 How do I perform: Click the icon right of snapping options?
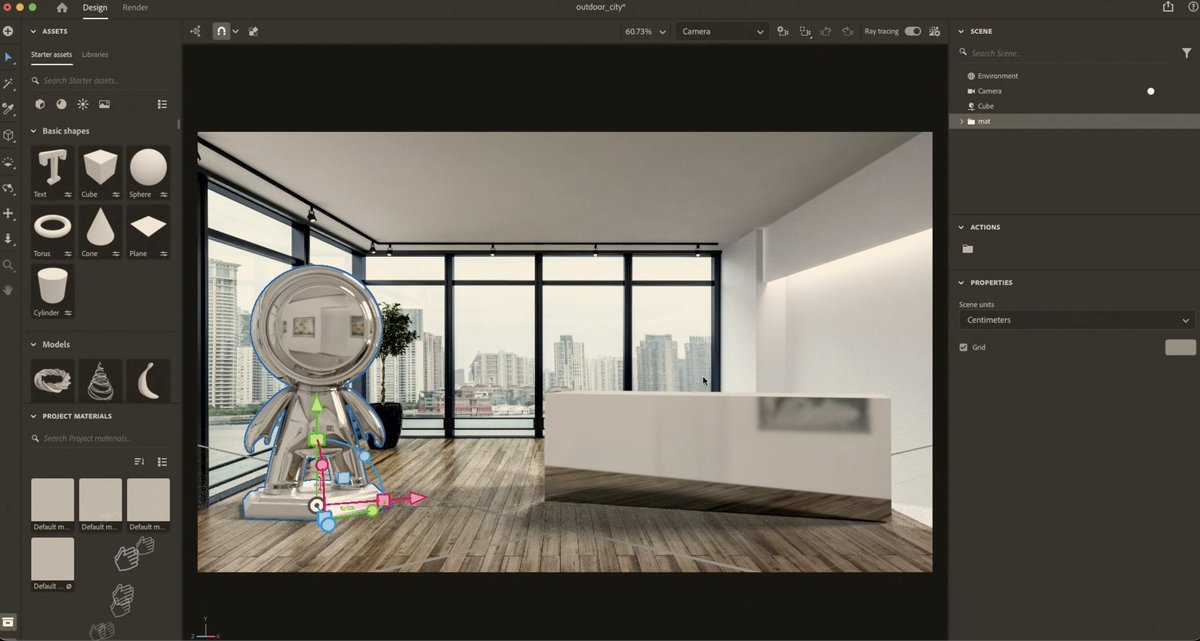253,31
